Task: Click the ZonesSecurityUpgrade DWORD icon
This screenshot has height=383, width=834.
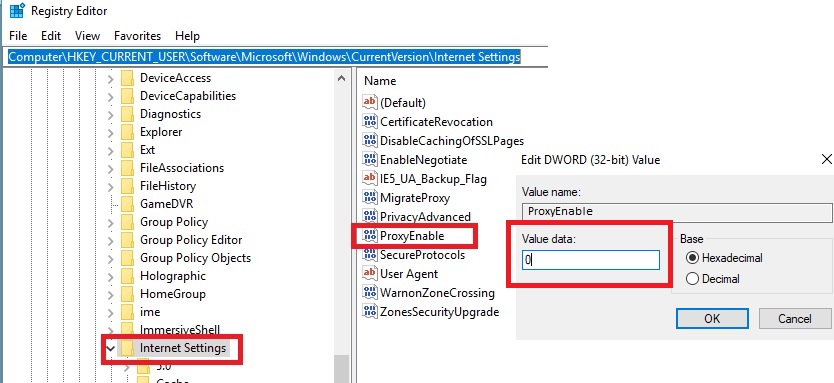Action: [x=370, y=311]
